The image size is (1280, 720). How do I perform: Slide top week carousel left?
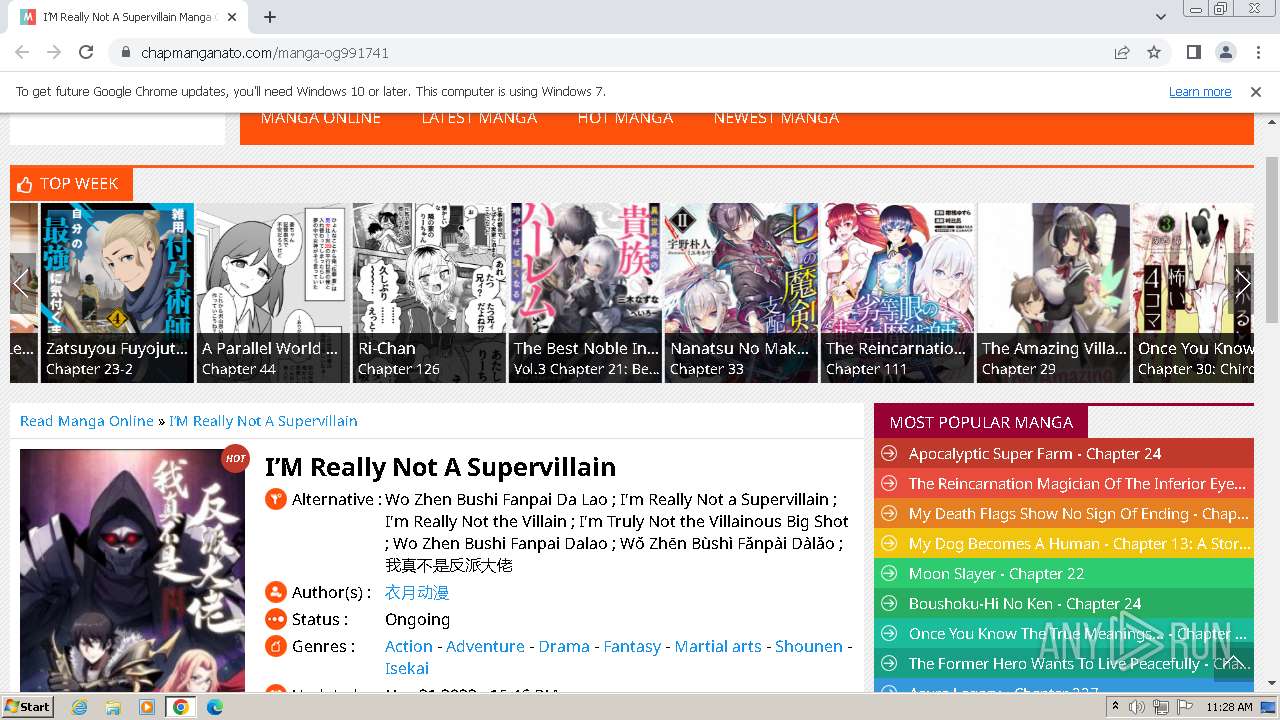pyautogui.click(x=22, y=284)
